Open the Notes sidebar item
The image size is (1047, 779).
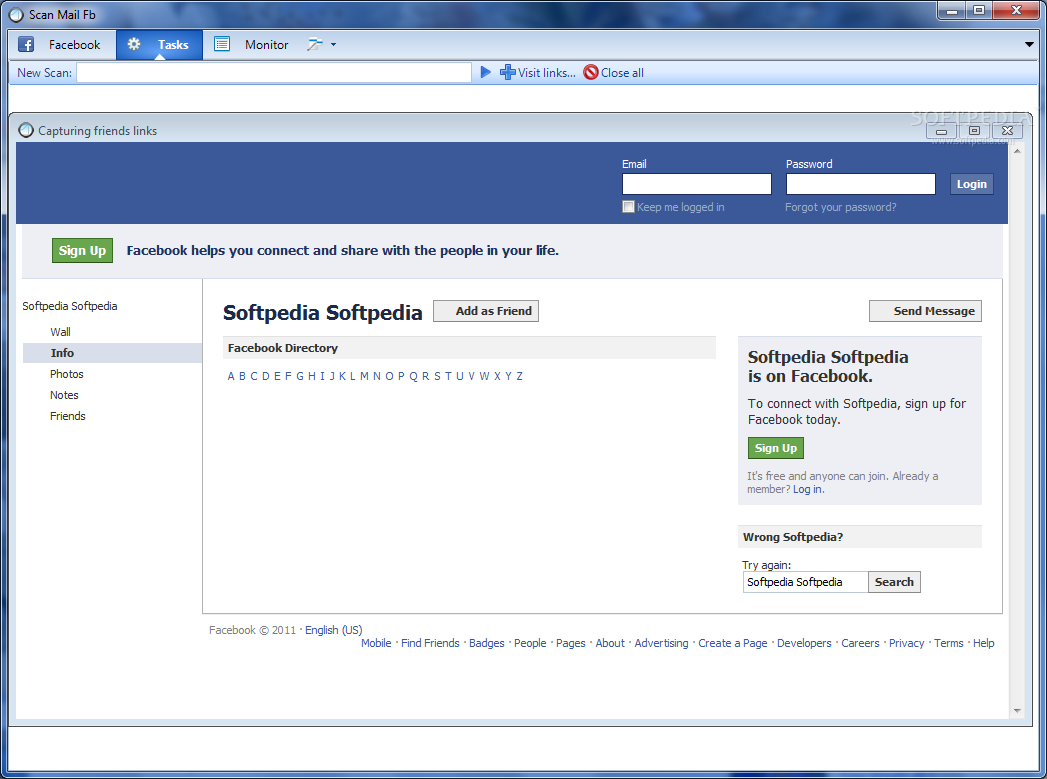(64, 395)
